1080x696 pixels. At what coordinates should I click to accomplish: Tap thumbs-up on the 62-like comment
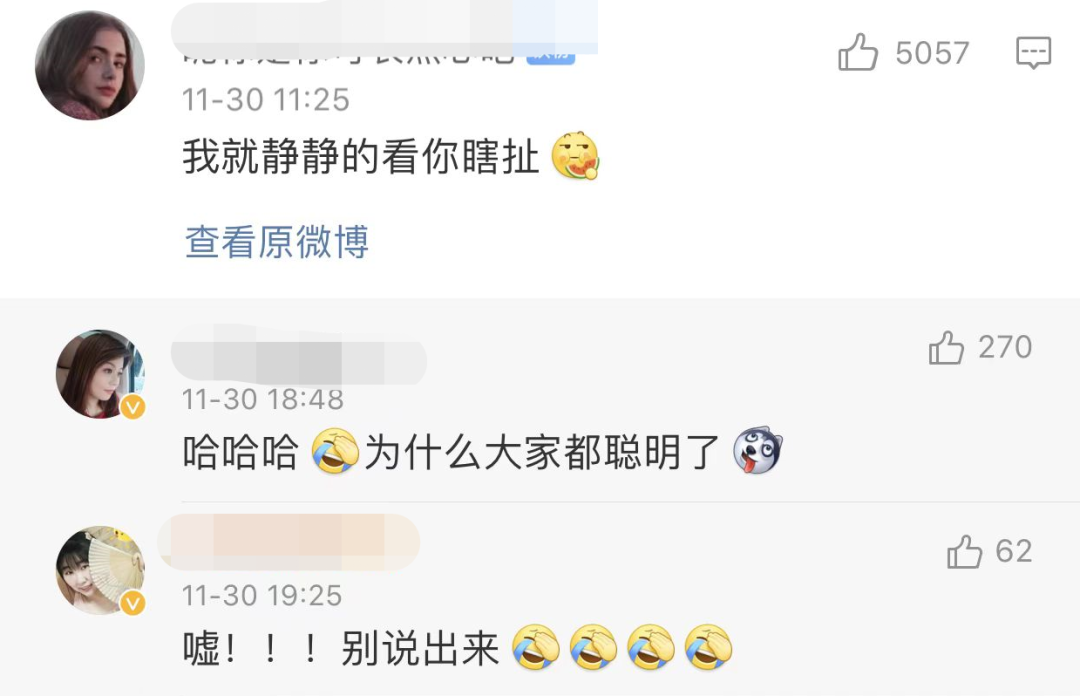pyautogui.click(x=964, y=551)
